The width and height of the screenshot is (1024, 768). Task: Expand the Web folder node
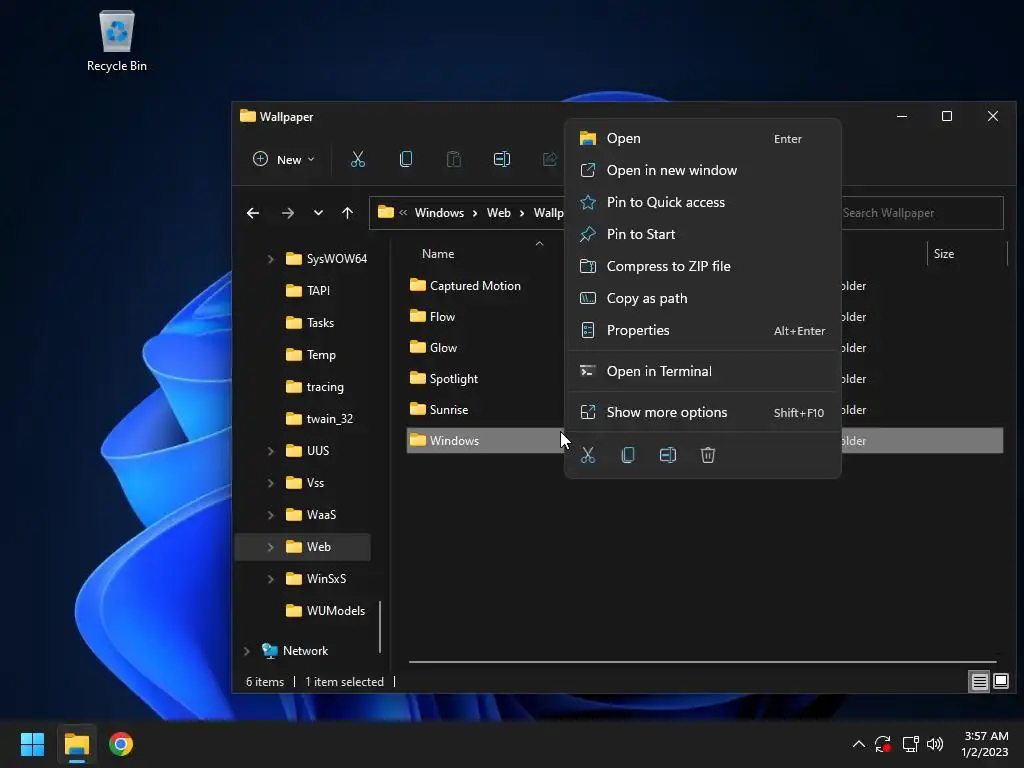coord(270,547)
